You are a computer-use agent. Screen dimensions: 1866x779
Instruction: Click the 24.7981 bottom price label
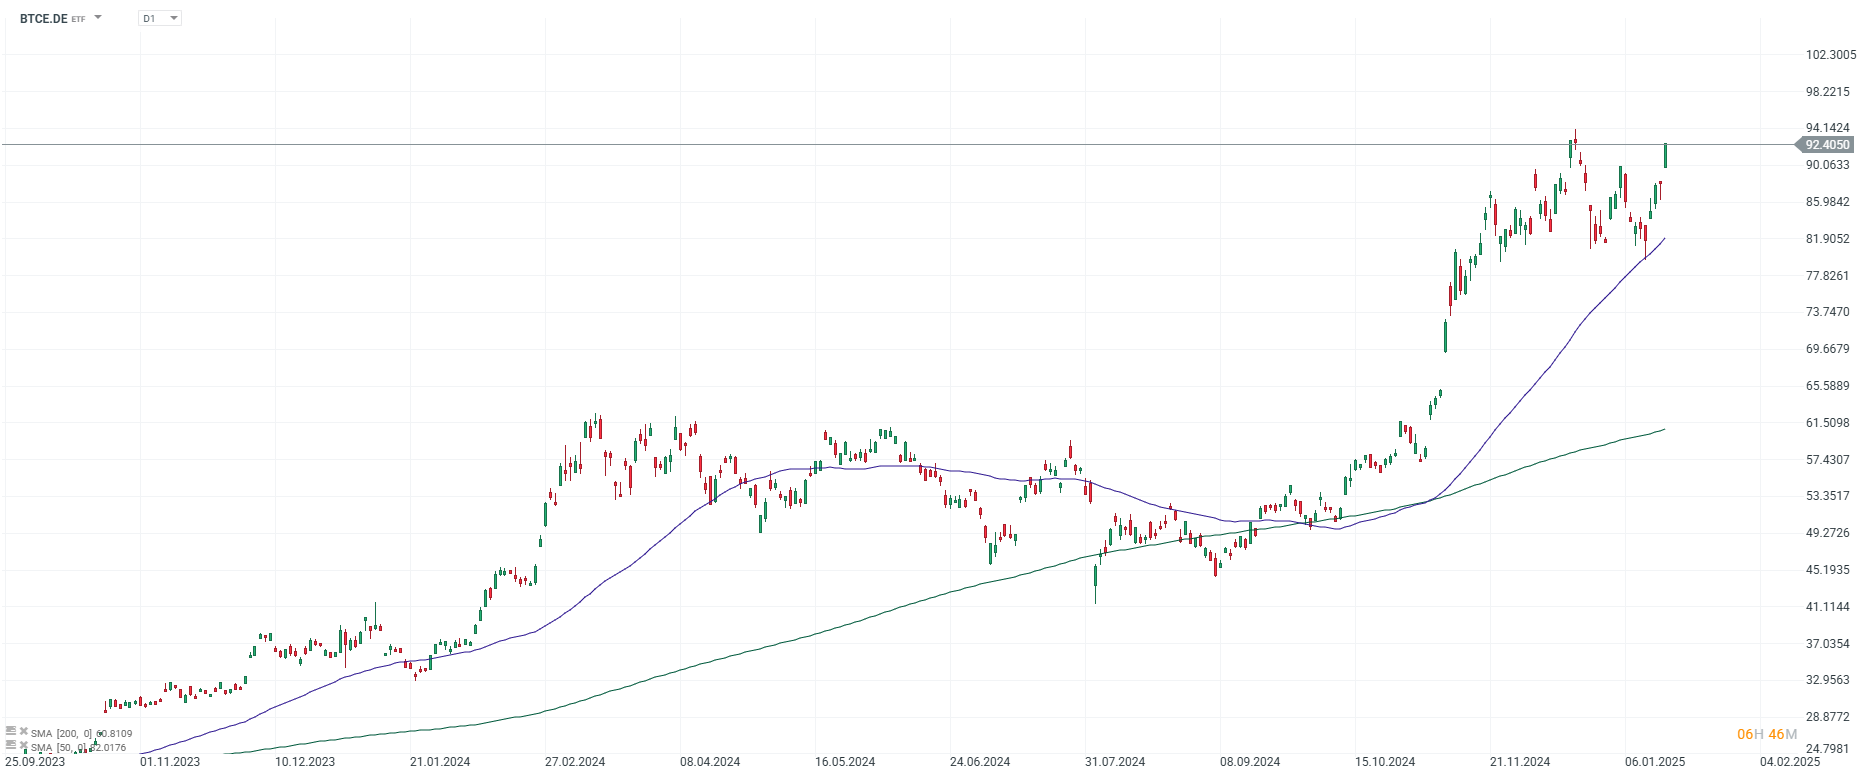point(1827,749)
